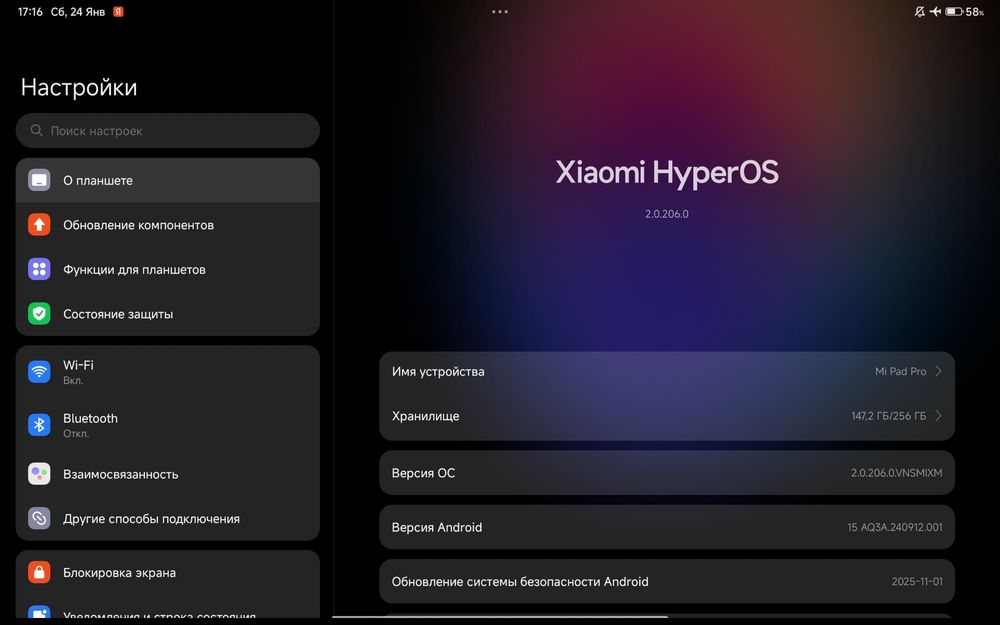This screenshot has height=625, width=1000.
Task: Click the Сб, 24 Янв date
Action: coord(78,11)
